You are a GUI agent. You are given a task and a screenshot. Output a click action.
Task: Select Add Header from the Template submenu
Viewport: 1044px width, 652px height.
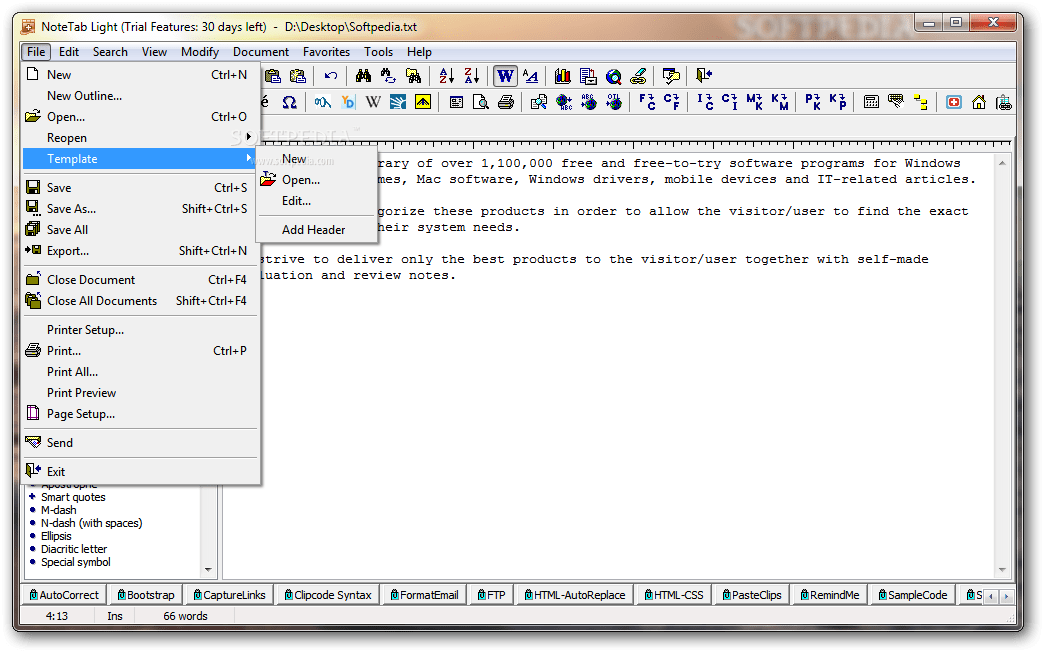(313, 229)
